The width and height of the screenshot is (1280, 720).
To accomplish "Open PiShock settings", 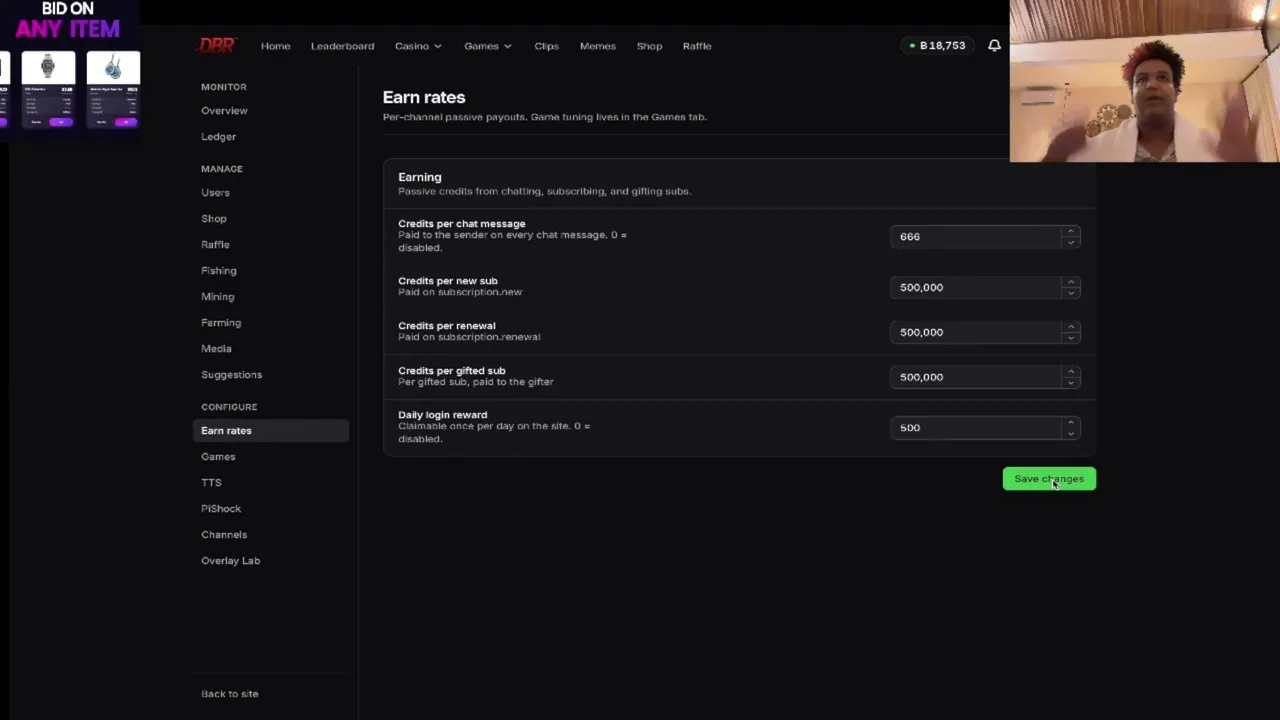I will (x=220, y=509).
